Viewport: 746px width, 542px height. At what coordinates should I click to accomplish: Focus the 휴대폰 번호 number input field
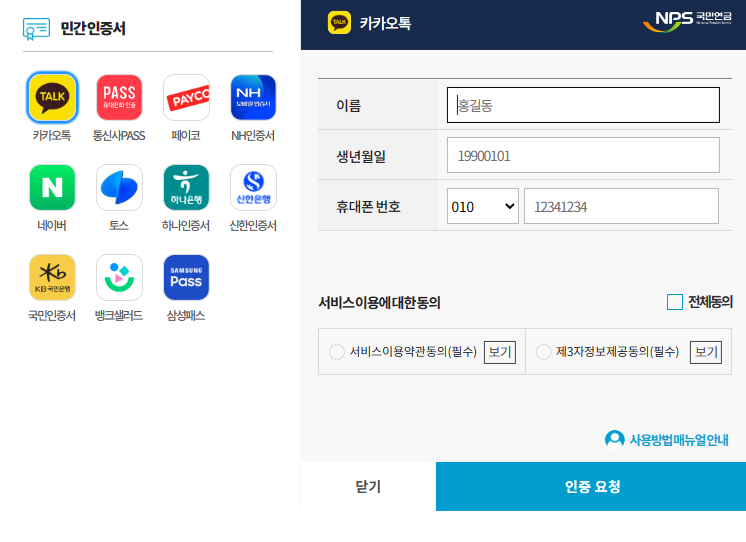pos(621,206)
